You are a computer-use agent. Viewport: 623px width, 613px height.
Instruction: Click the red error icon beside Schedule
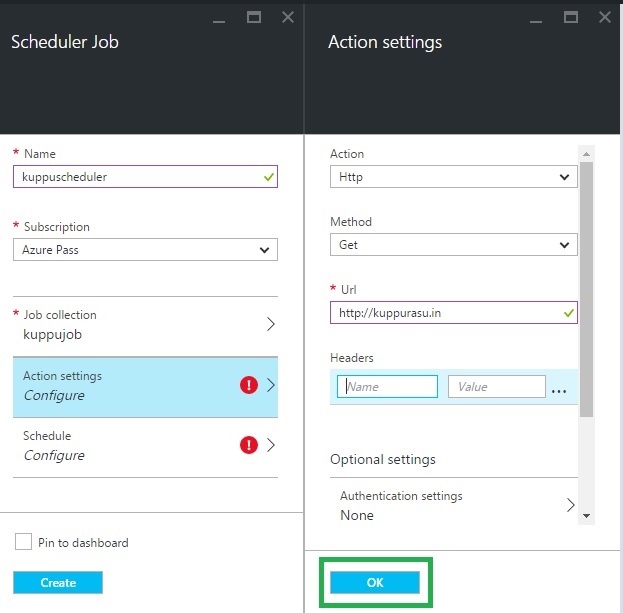[x=250, y=445]
